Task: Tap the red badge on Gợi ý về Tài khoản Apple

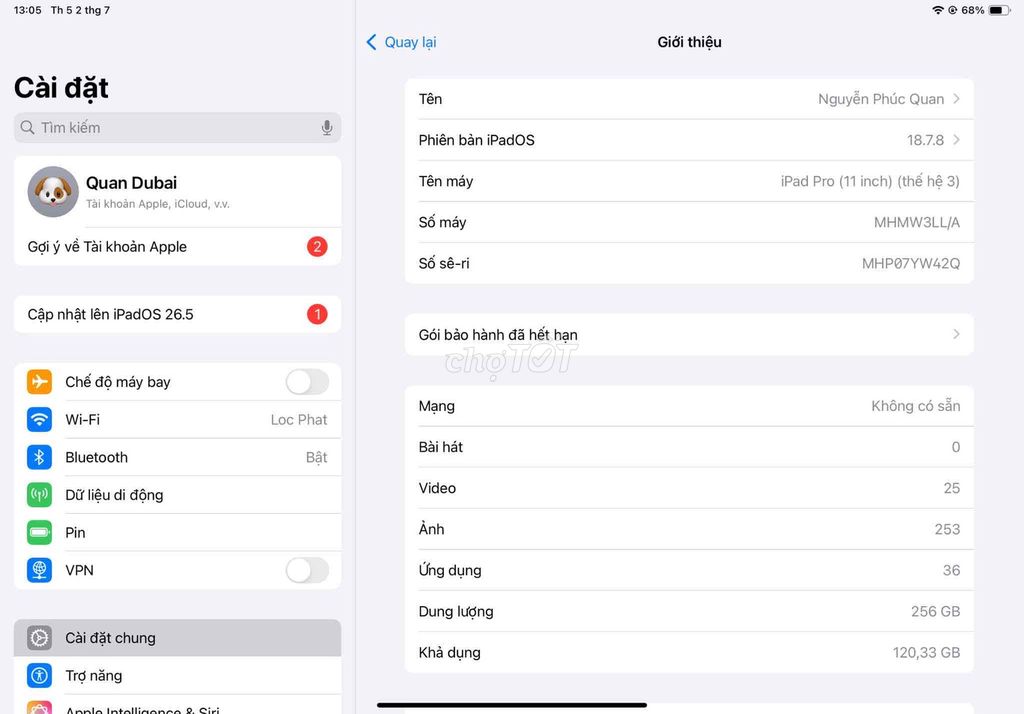Action: pos(317,246)
